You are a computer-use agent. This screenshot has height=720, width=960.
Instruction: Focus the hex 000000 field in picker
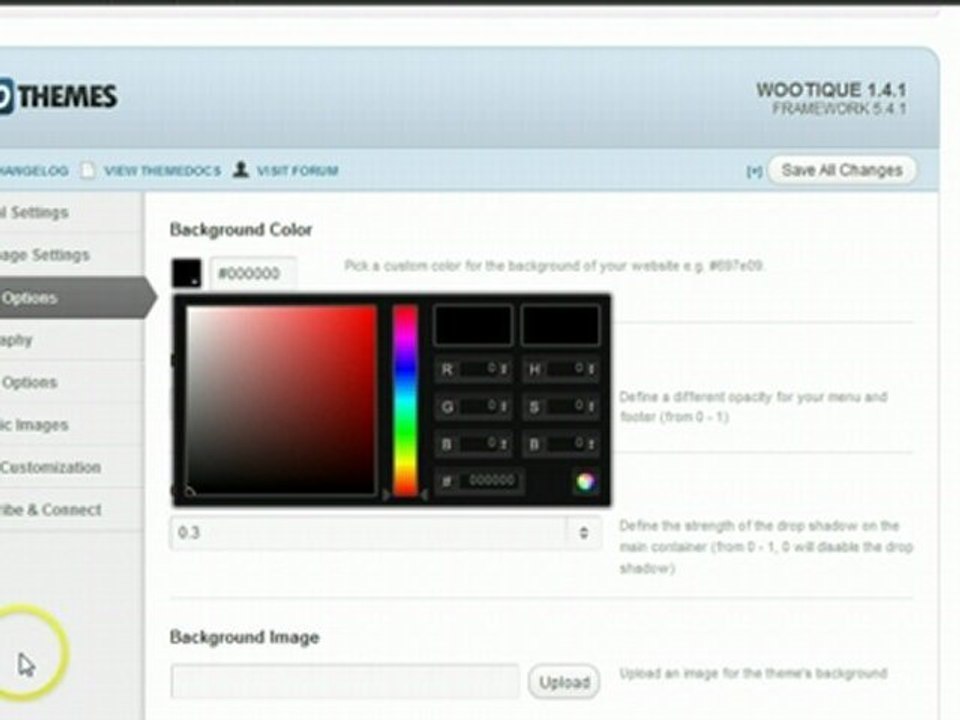480,481
